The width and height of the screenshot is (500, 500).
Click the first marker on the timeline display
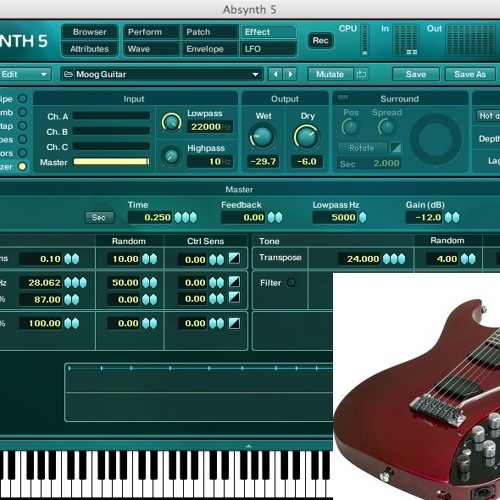69,368
